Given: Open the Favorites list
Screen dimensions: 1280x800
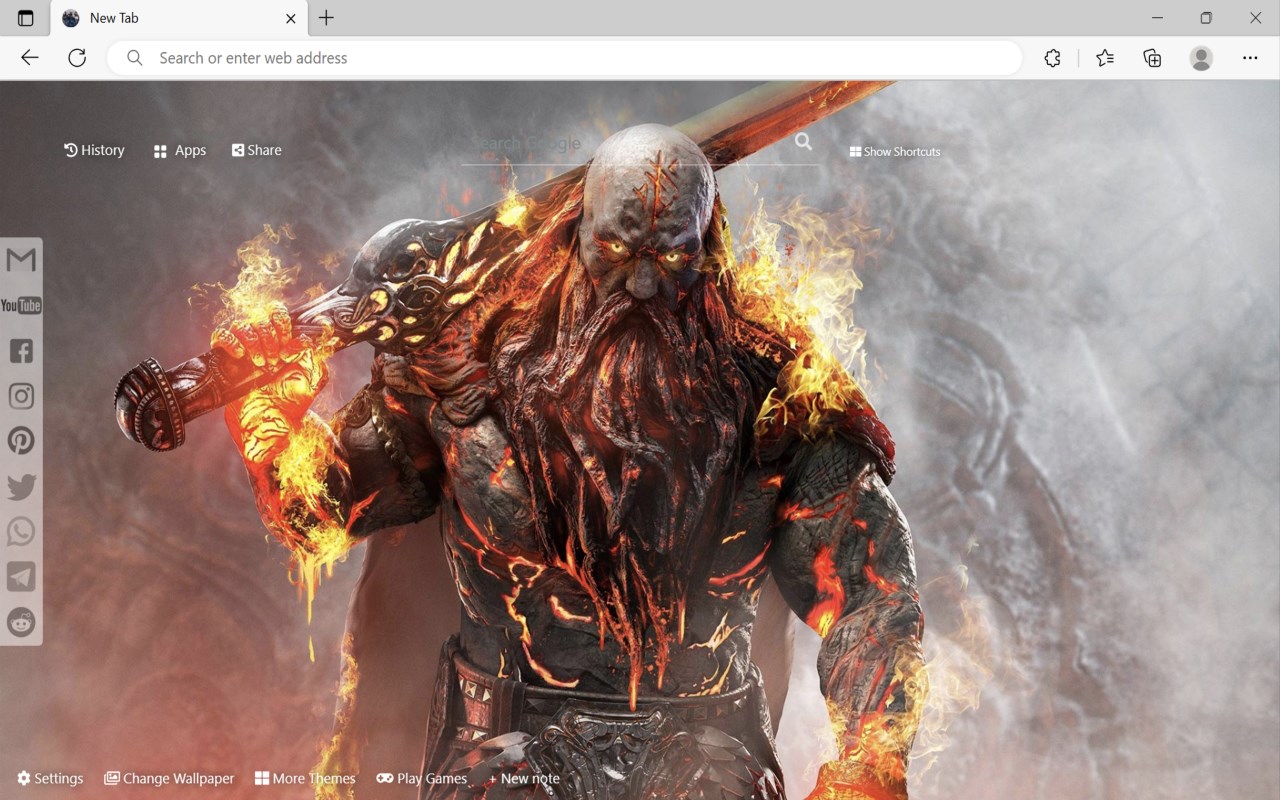Looking at the screenshot, I should click(1105, 58).
